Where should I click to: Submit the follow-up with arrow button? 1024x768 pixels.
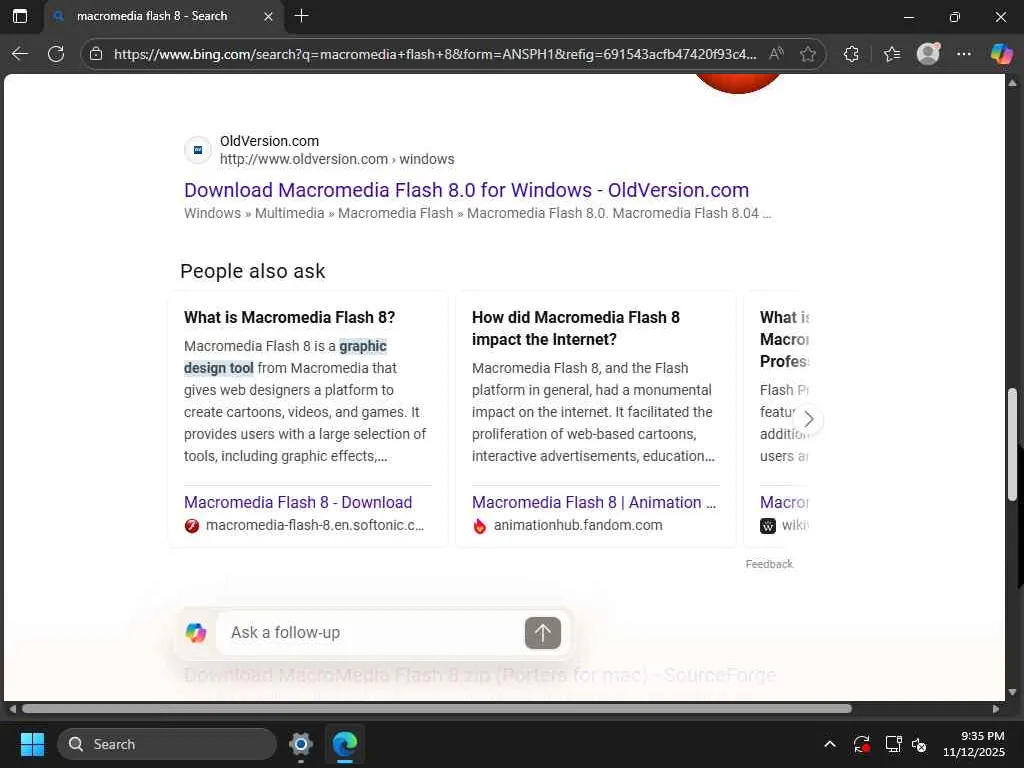click(x=543, y=633)
